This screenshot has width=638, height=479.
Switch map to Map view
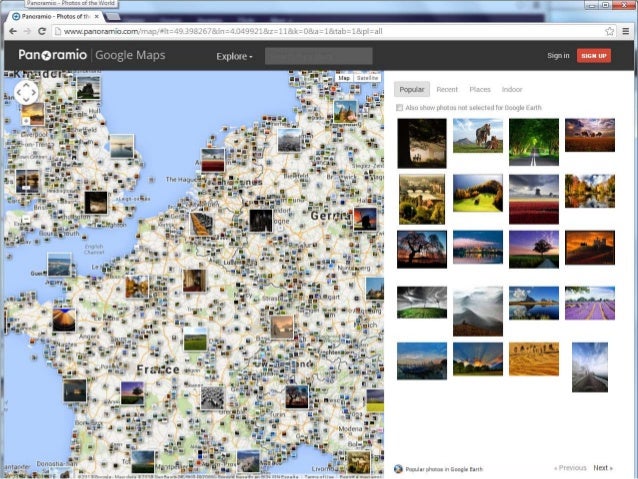[x=344, y=77]
